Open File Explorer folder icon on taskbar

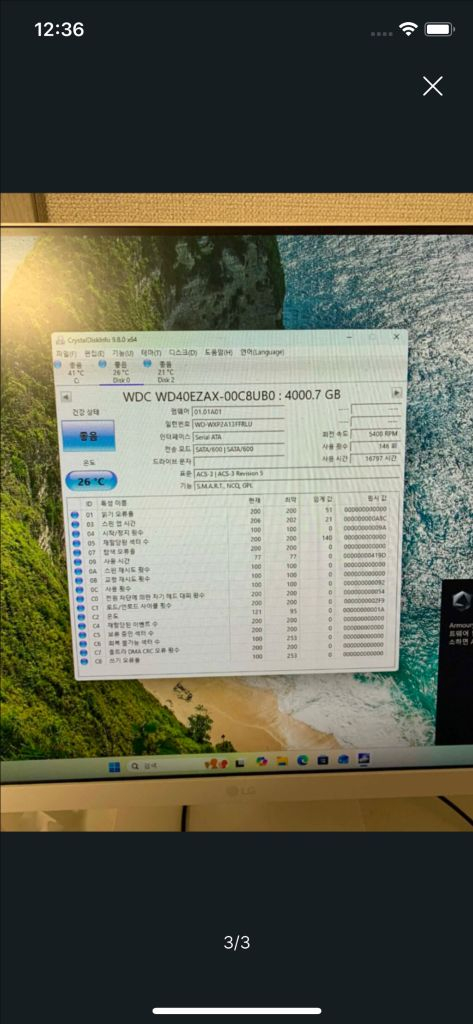tap(282, 761)
